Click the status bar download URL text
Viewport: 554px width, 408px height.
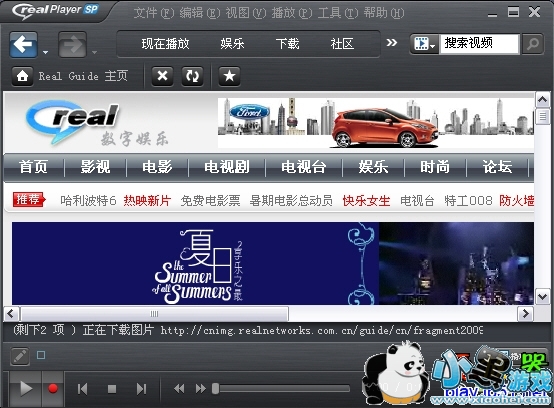tap(322, 331)
